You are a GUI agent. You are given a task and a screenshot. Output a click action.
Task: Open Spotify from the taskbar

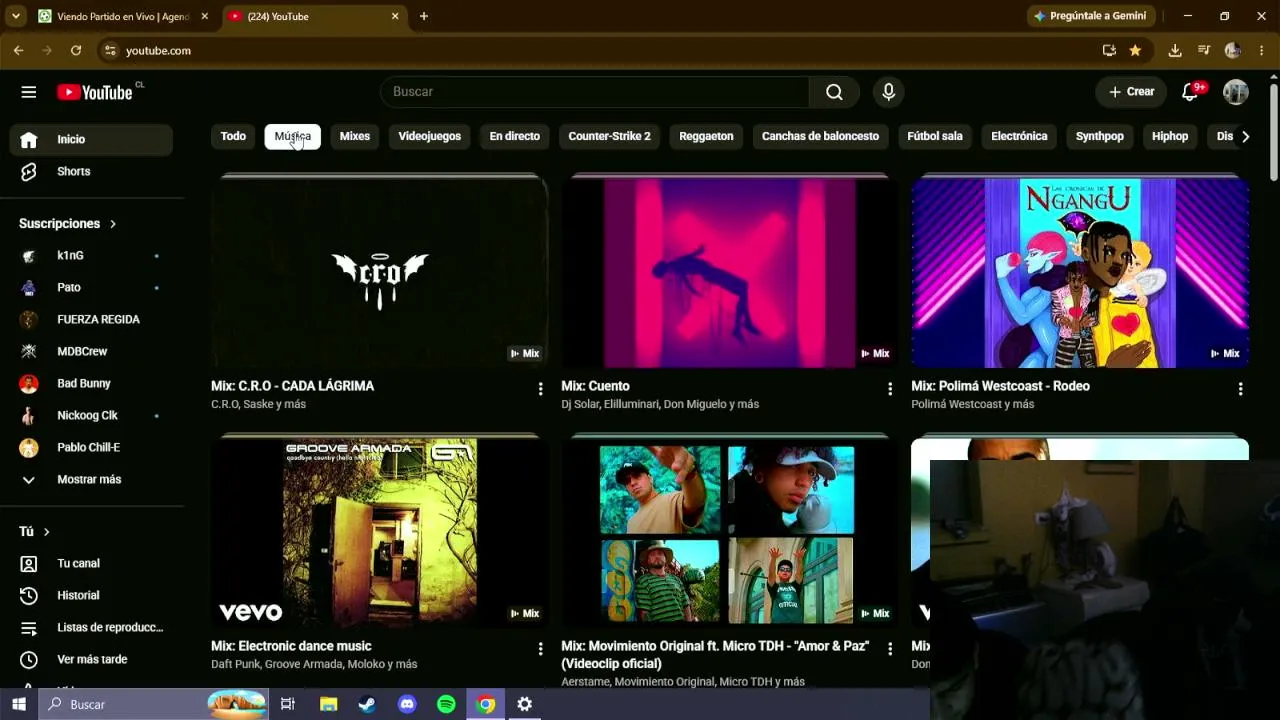coord(446,704)
